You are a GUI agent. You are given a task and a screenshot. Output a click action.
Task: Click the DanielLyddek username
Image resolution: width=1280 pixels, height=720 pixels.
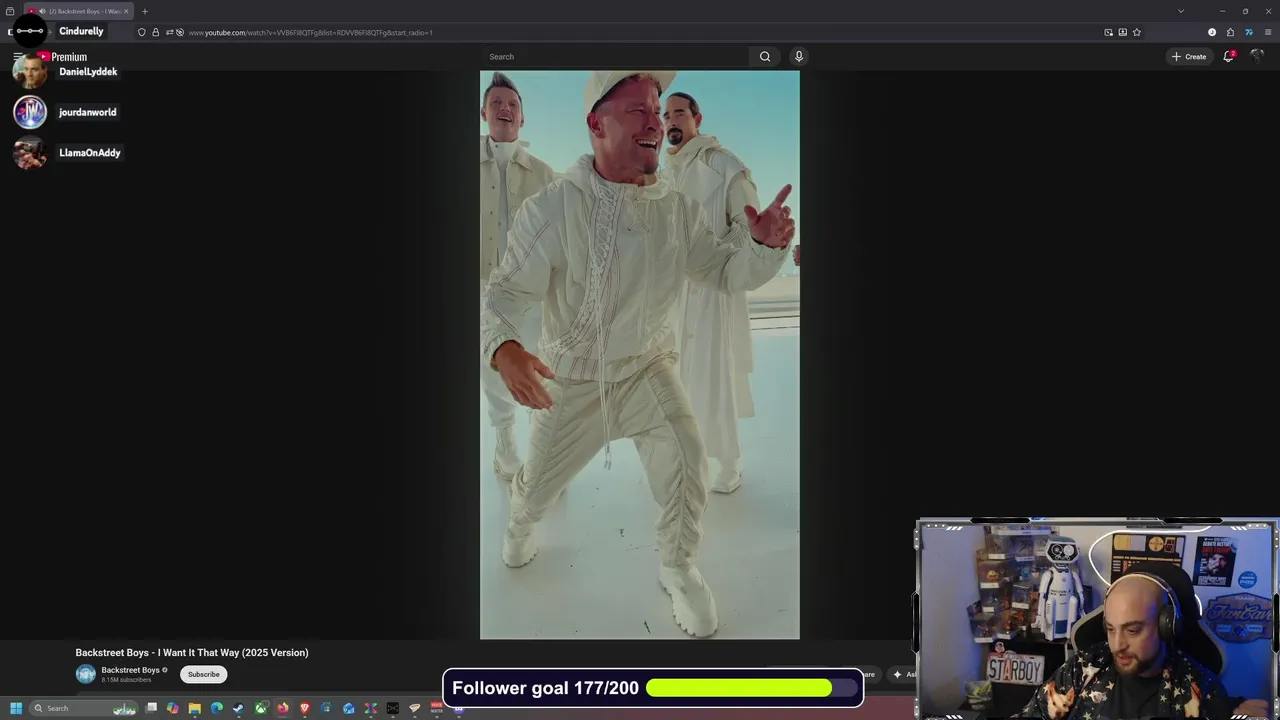point(88,72)
